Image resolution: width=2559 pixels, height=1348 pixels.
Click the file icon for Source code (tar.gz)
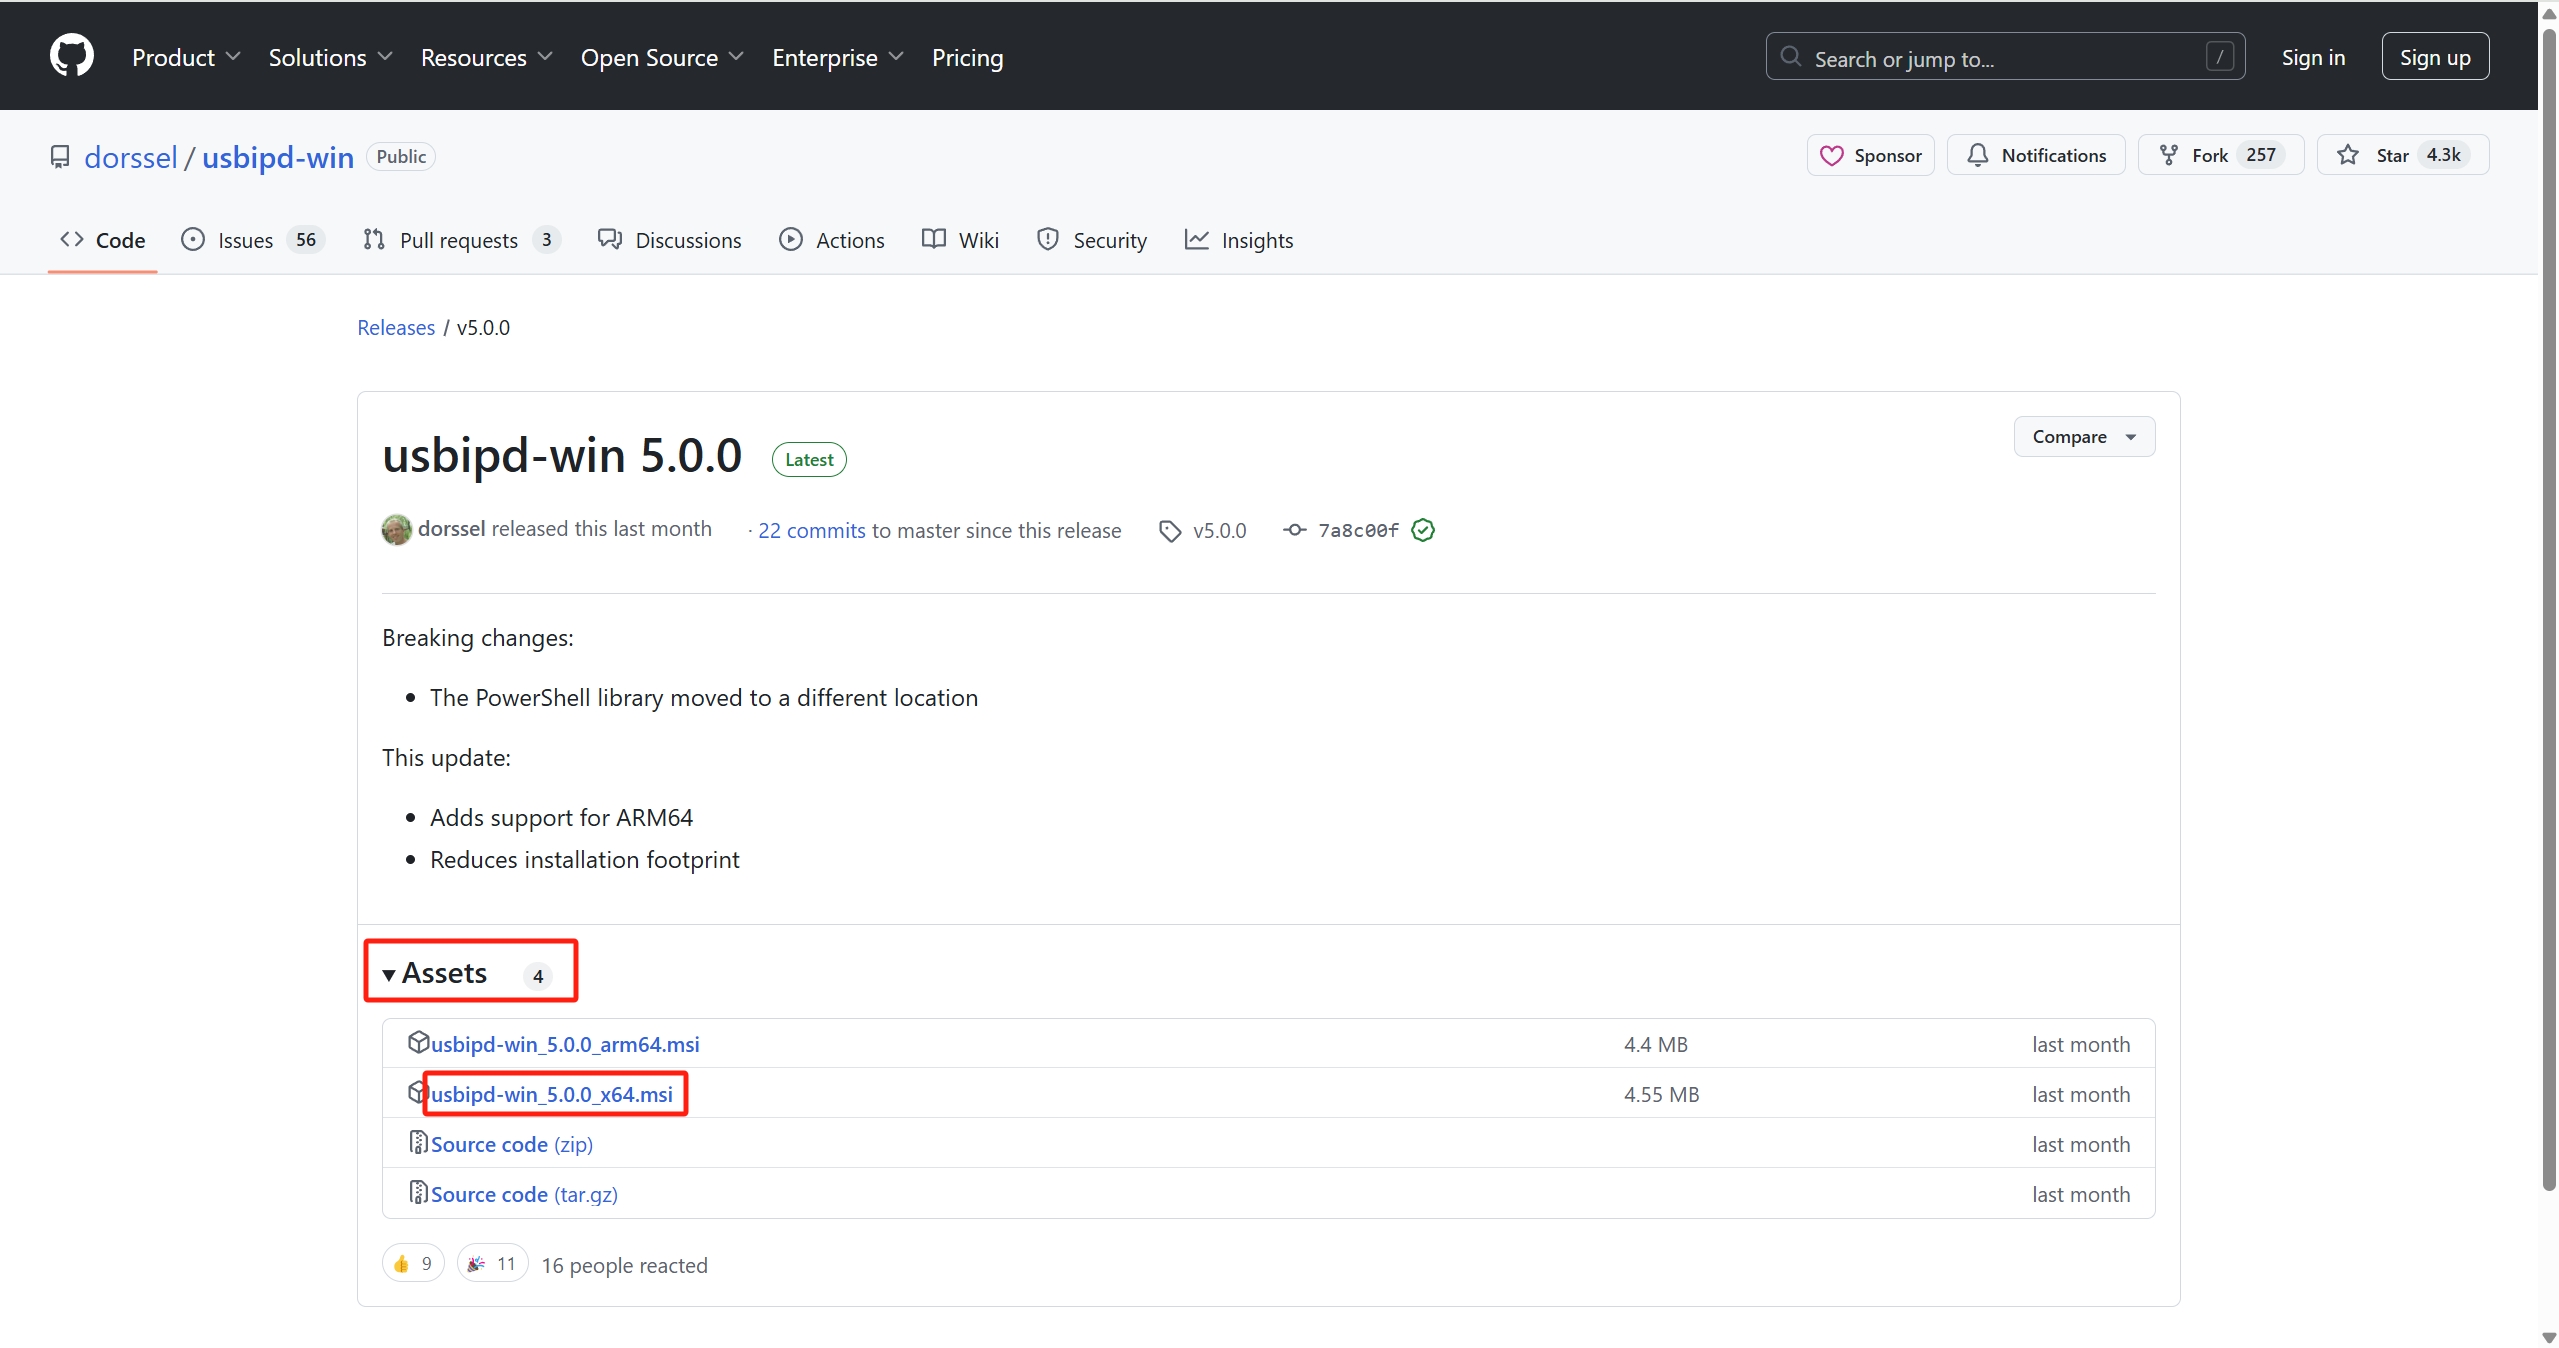pos(418,1192)
